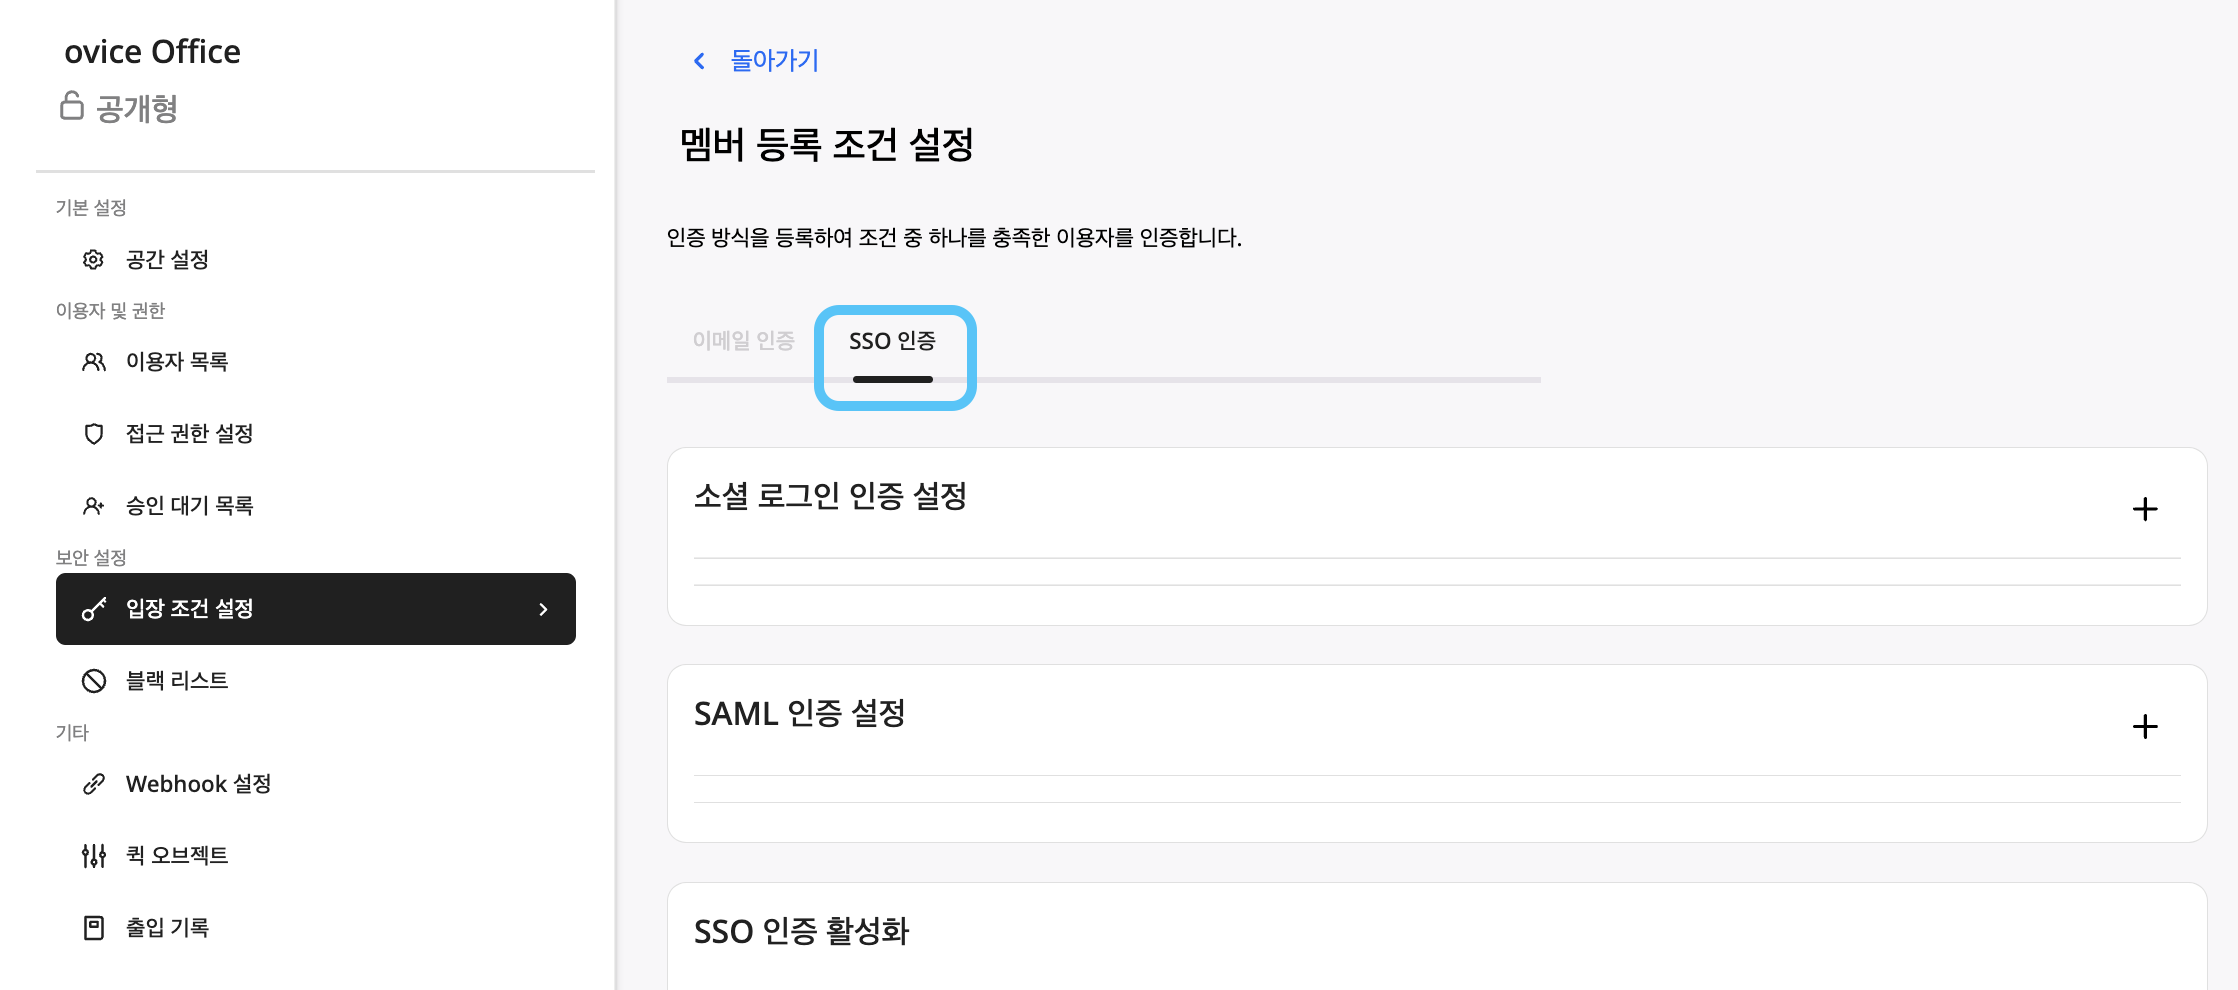Click the key icon in 입장 조건 설정
This screenshot has width=2238, height=990.
point(93,609)
